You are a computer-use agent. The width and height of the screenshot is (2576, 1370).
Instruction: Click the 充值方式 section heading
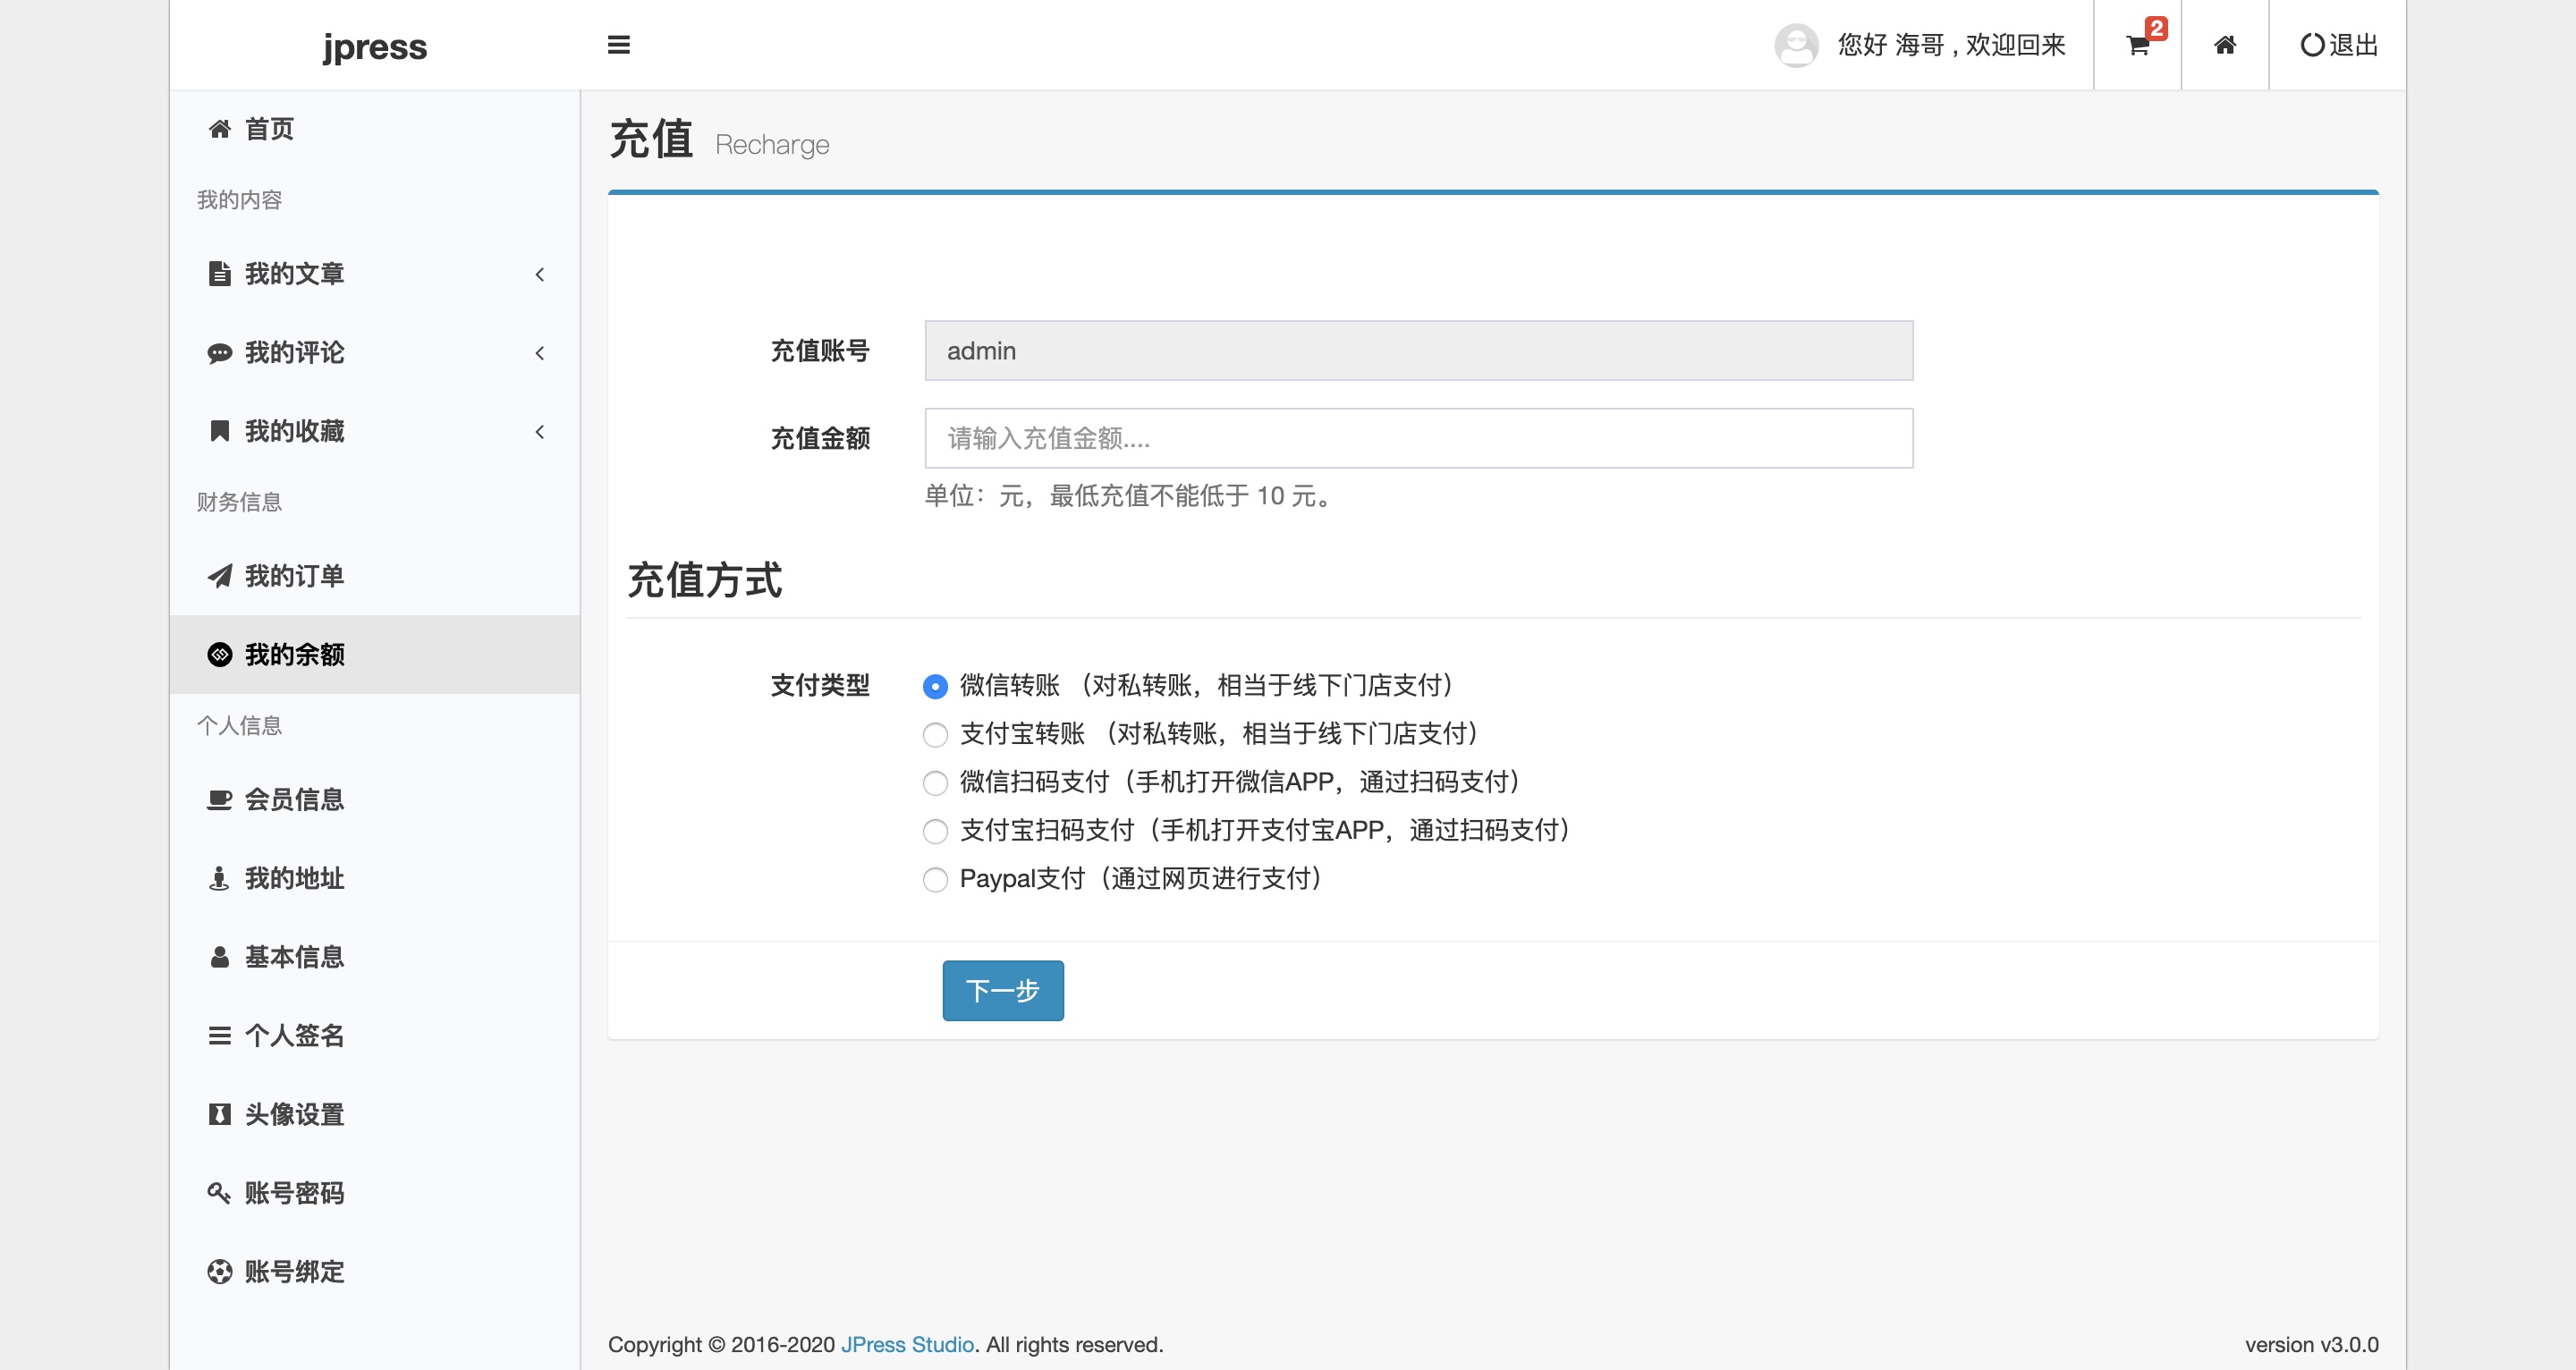point(705,580)
